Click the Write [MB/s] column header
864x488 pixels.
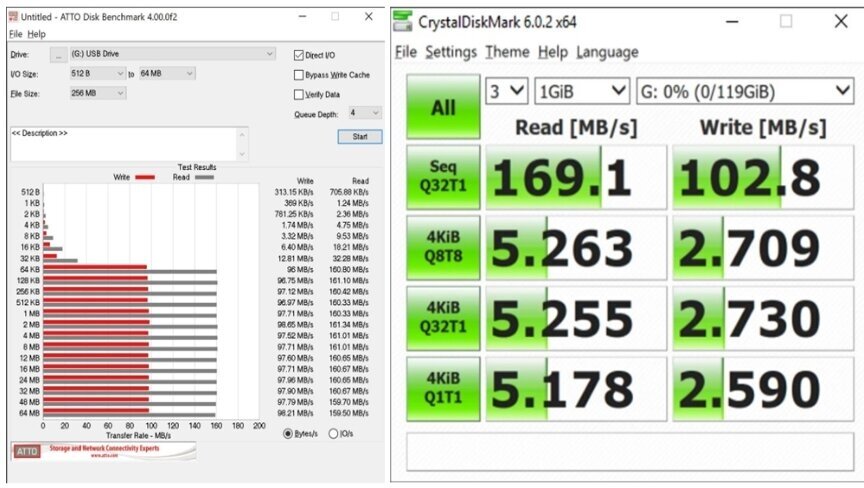(x=763, y=128)
